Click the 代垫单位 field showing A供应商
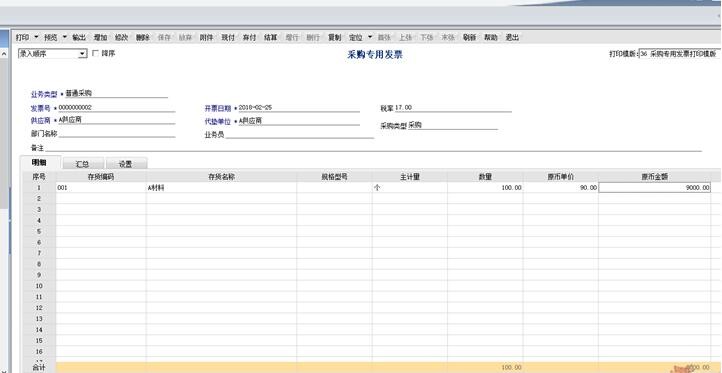This screenshot has height=373, width=722. pyautogui.click(x=298, y=121)
